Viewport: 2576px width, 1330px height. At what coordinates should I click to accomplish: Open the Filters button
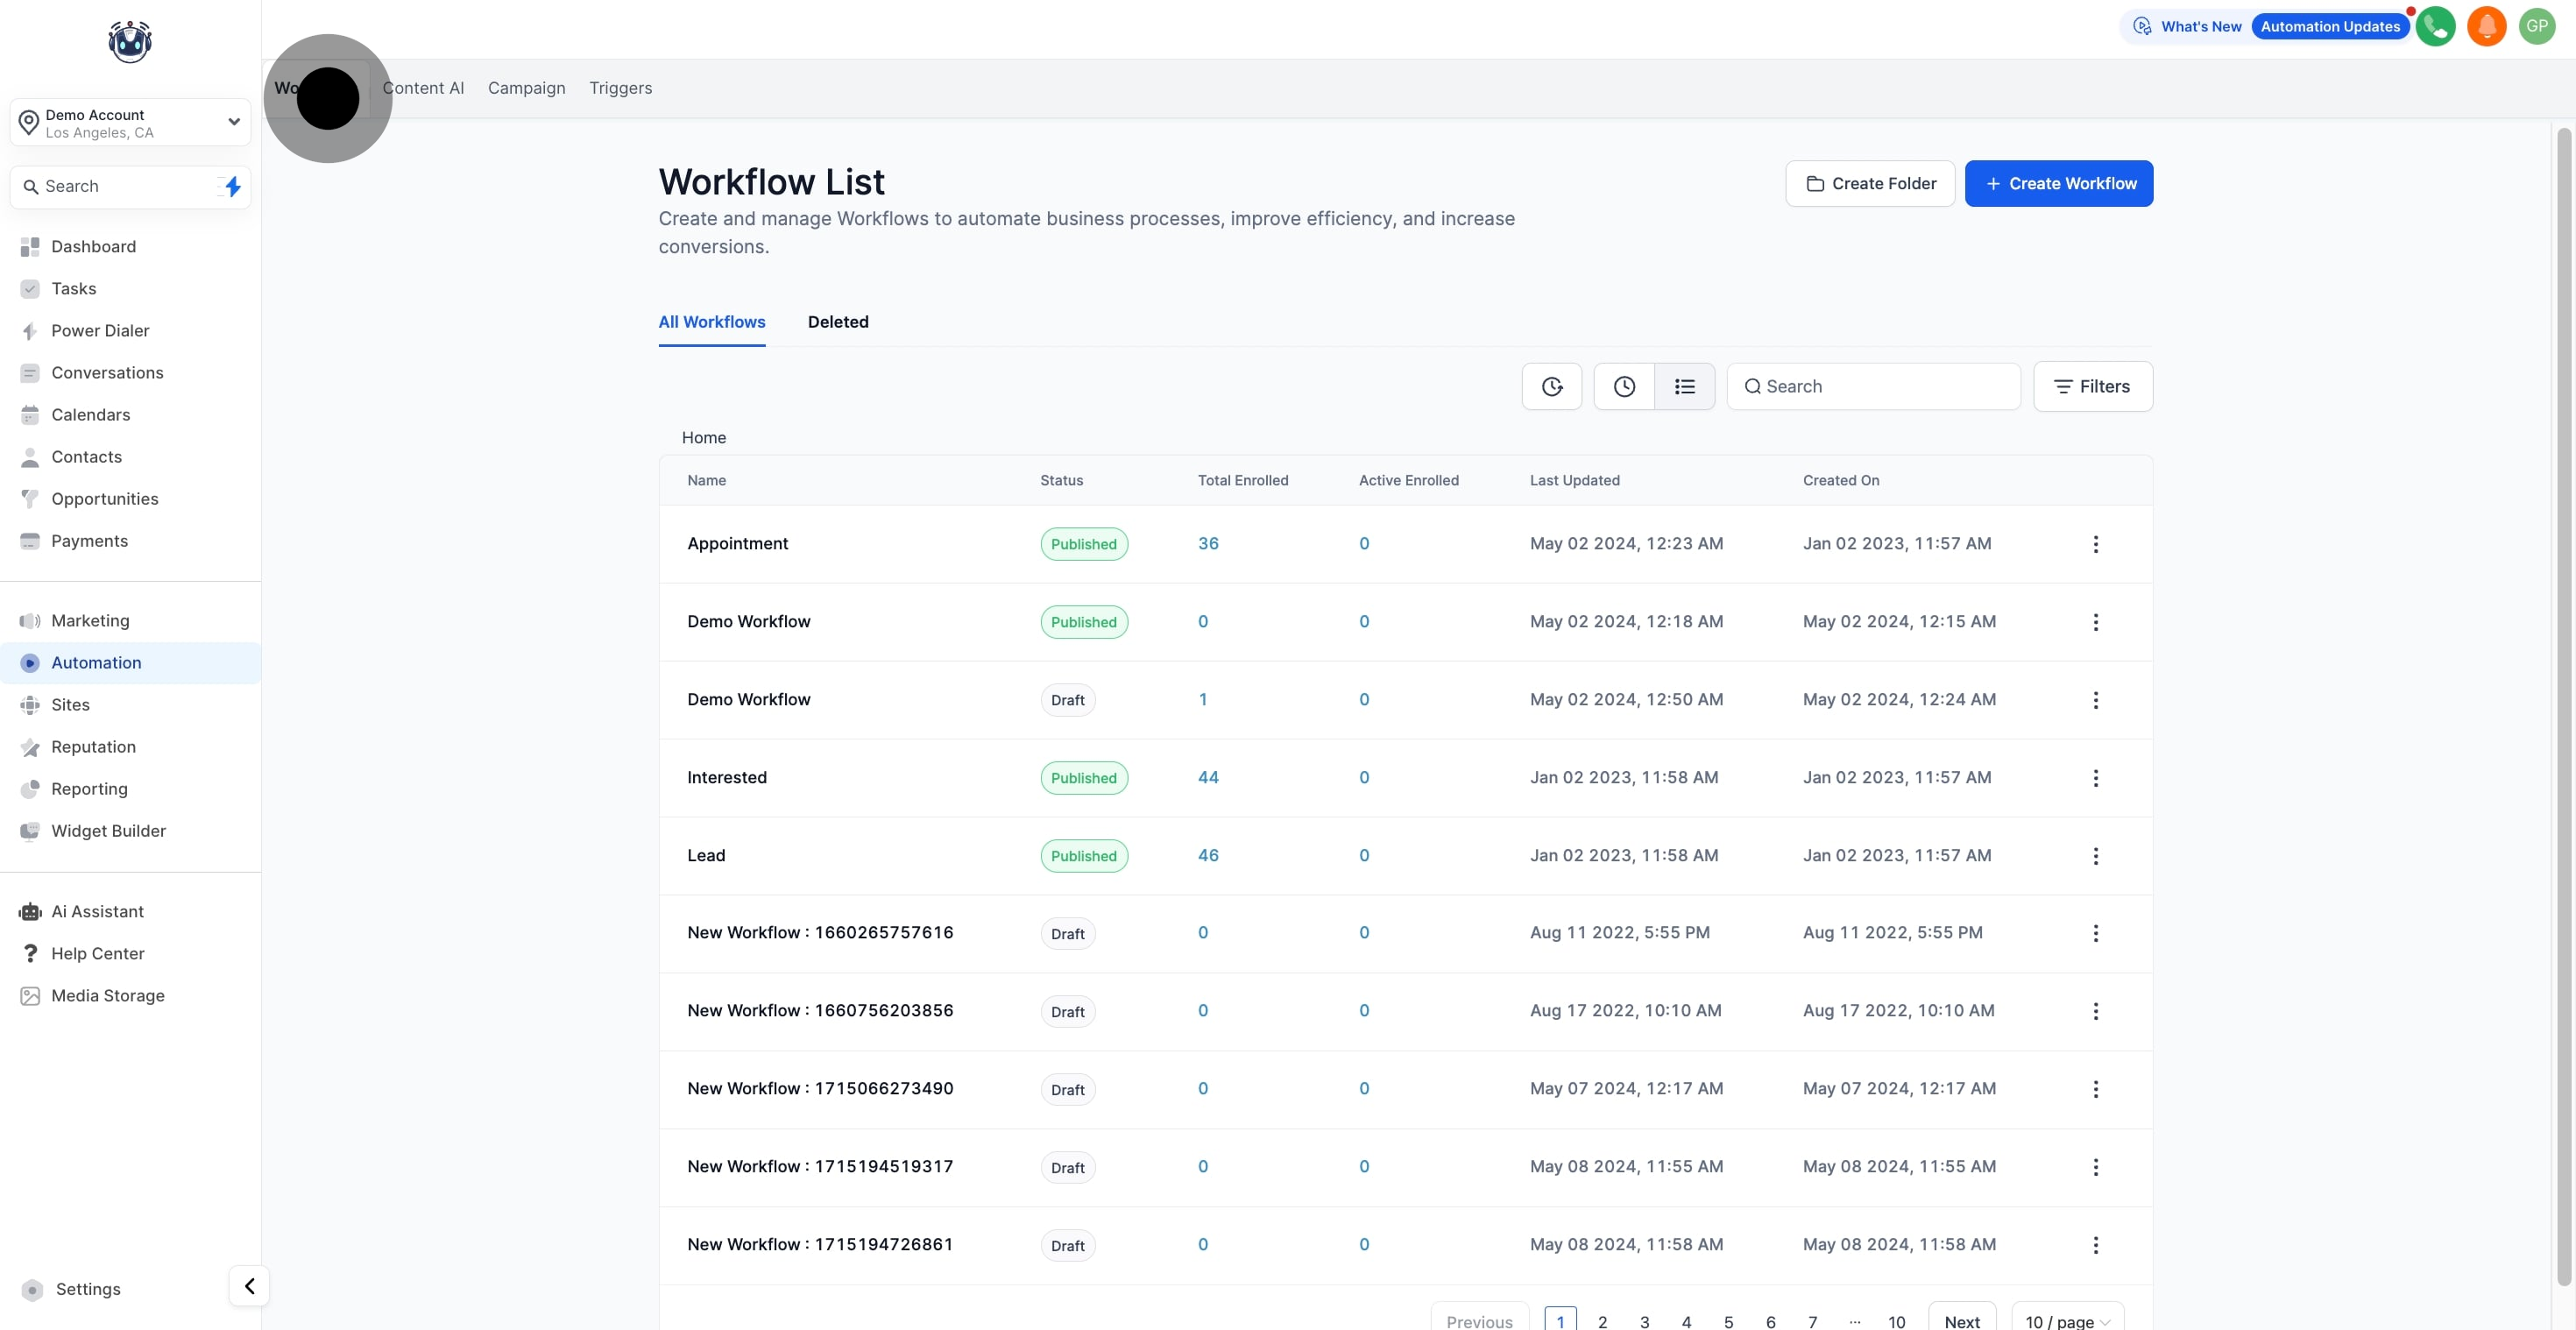[x=2093, y=386]
